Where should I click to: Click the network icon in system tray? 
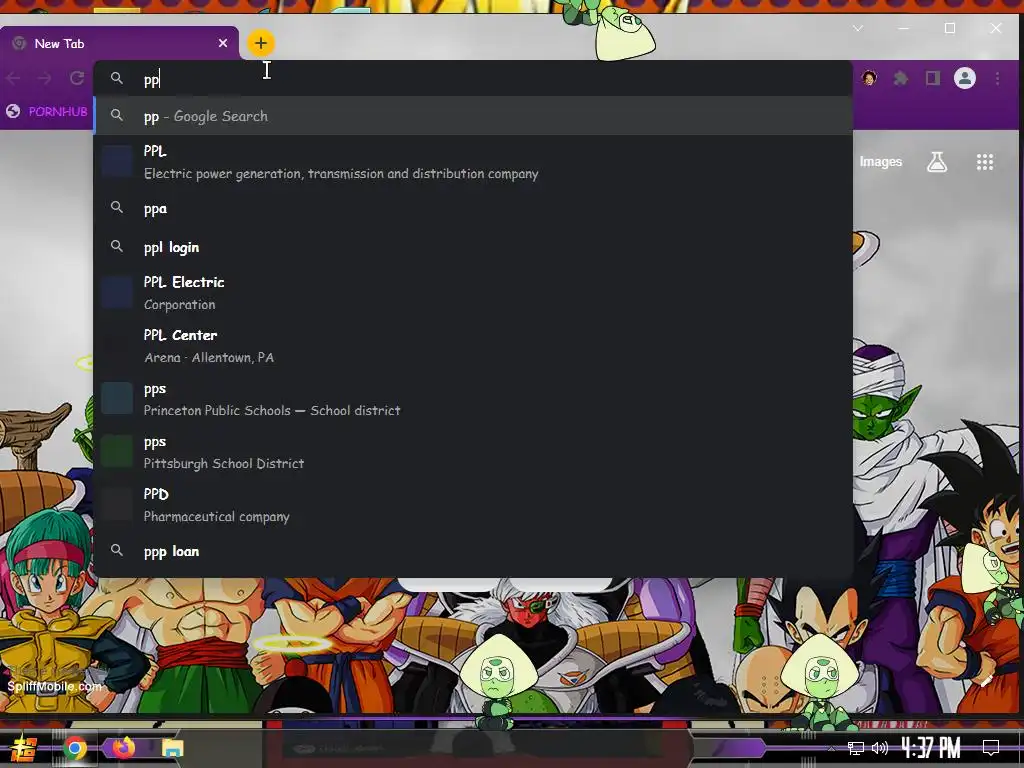coord(856,748)
